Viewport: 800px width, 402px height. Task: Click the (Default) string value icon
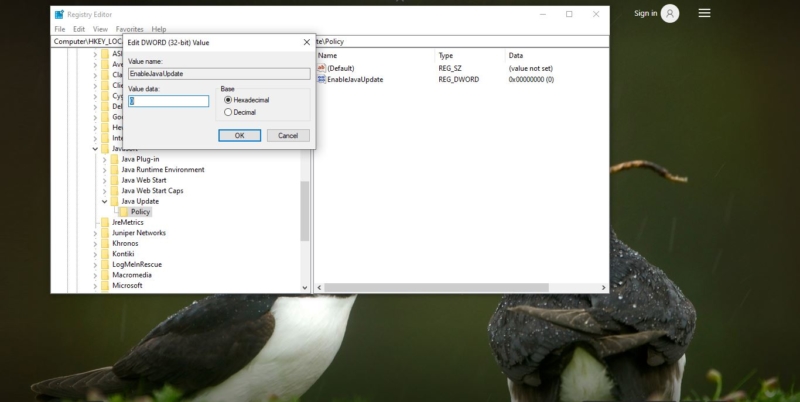(321, 68)
